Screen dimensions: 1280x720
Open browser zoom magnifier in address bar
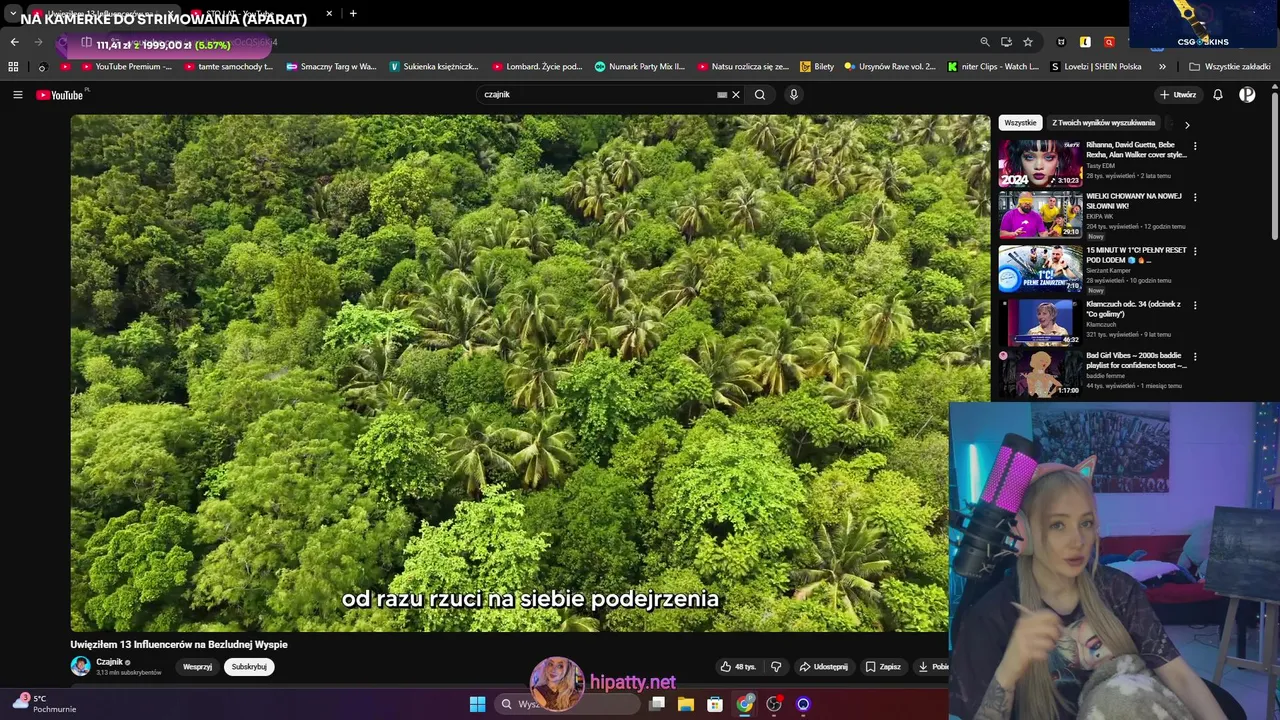[985, 42]
